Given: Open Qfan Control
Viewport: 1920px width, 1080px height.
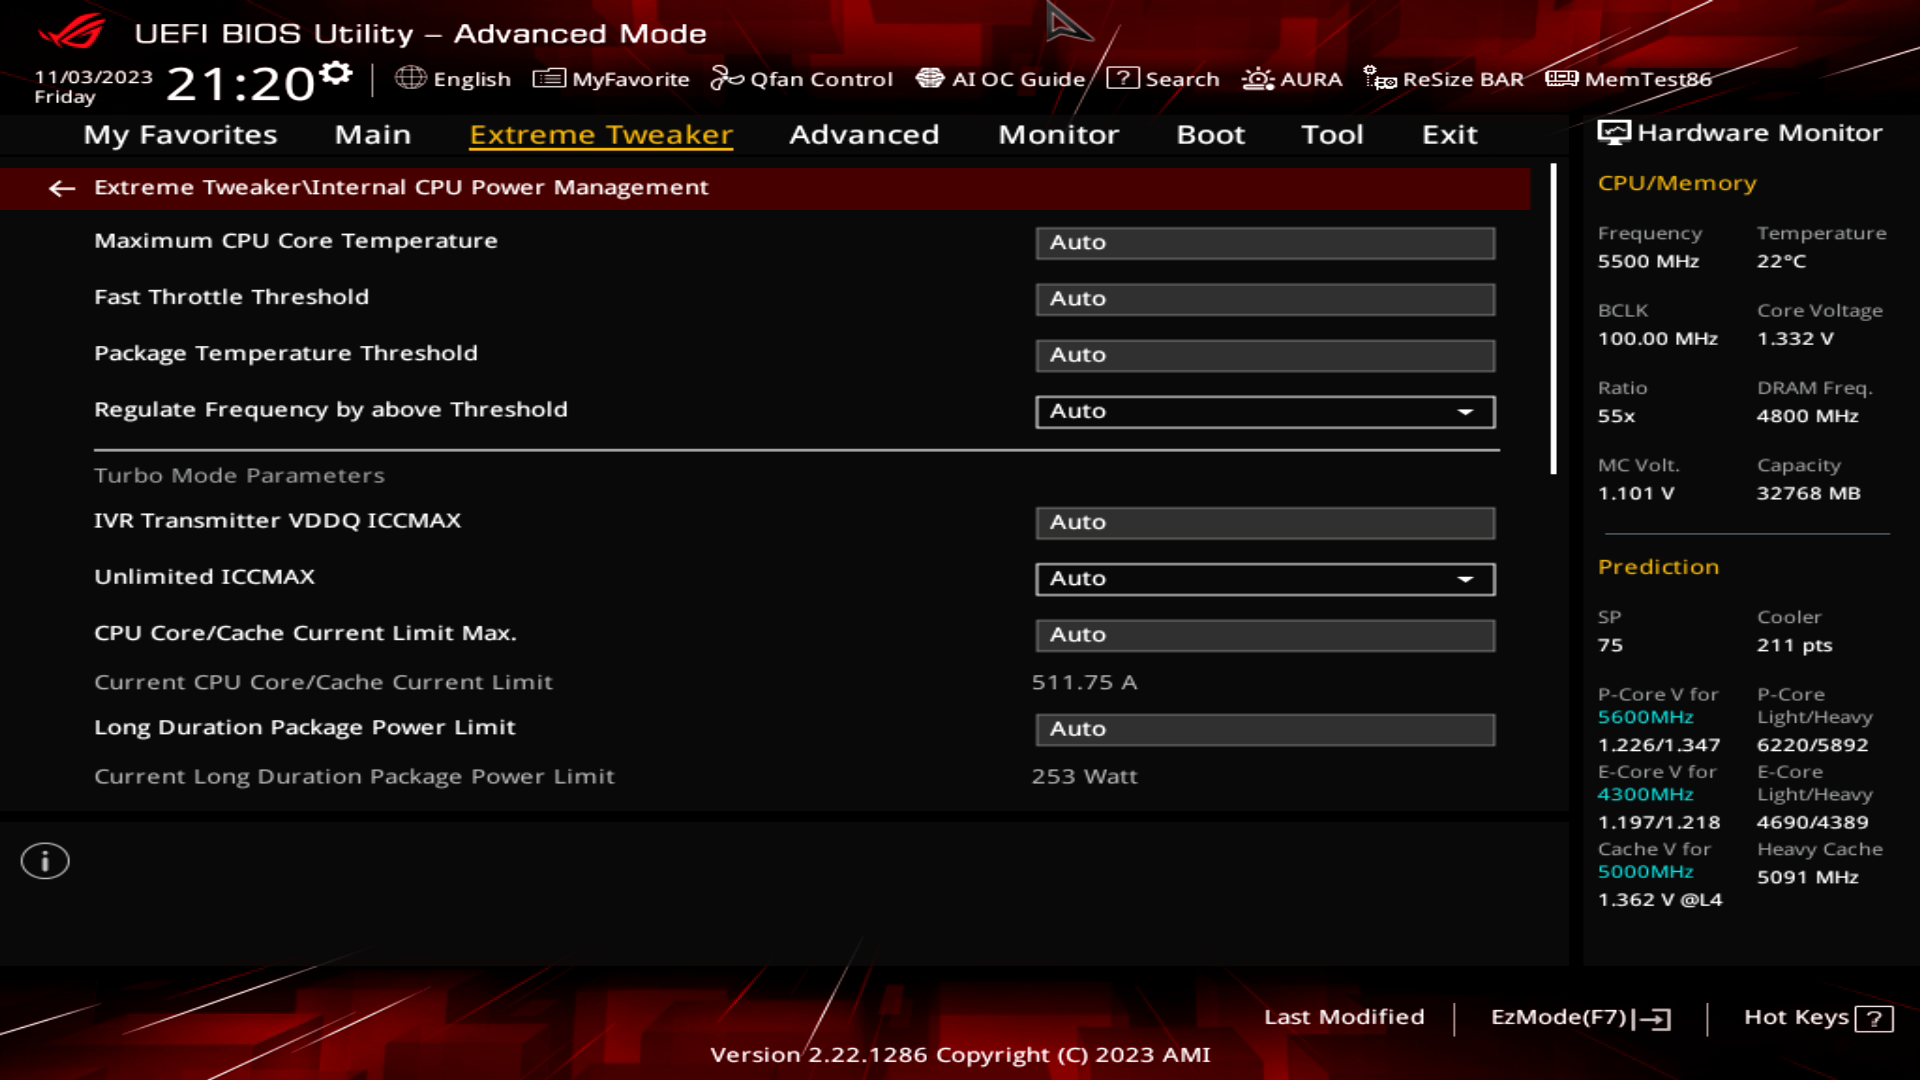Looking at the screenshot, I should tap(802, 79).
